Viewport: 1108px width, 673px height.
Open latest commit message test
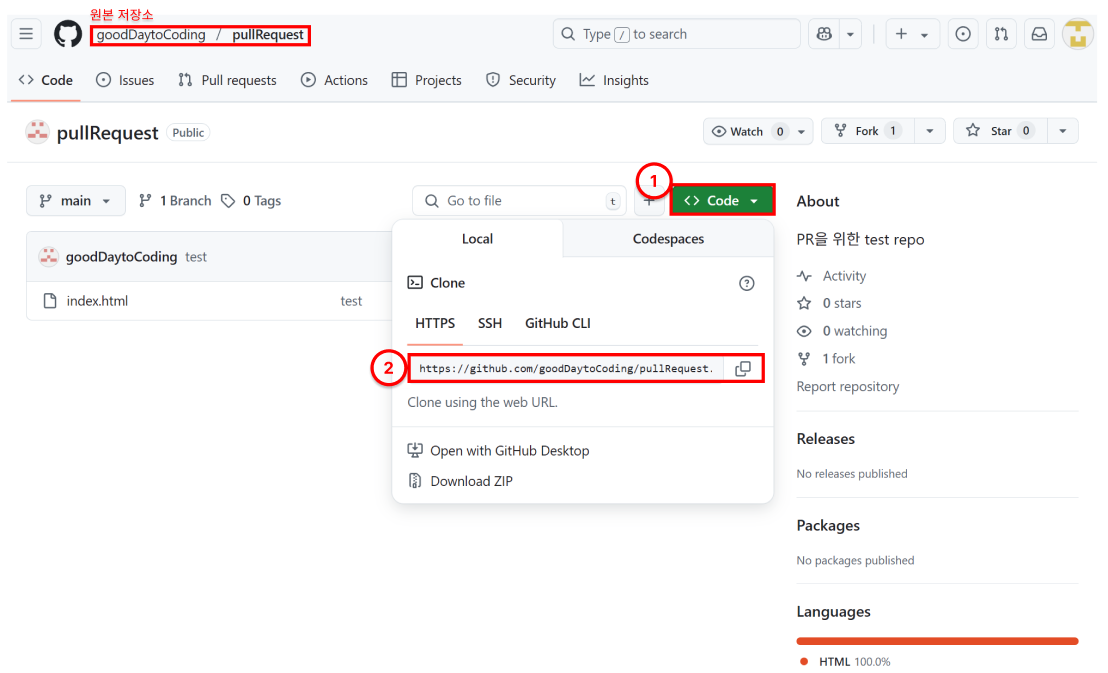click(196, 257)
